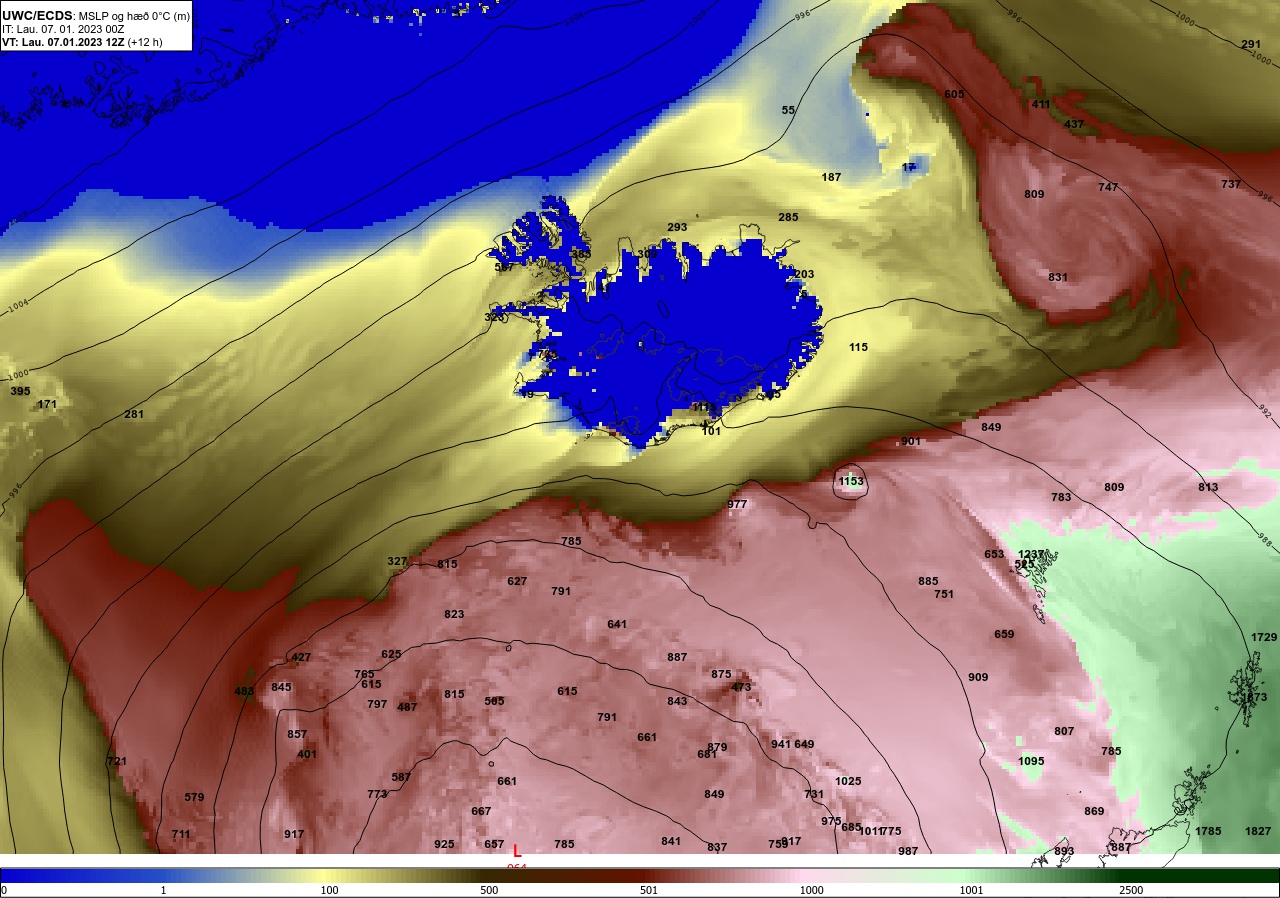1280x898 pixels.
Task: Click the circled value 1153
Action: pos(850,482)
